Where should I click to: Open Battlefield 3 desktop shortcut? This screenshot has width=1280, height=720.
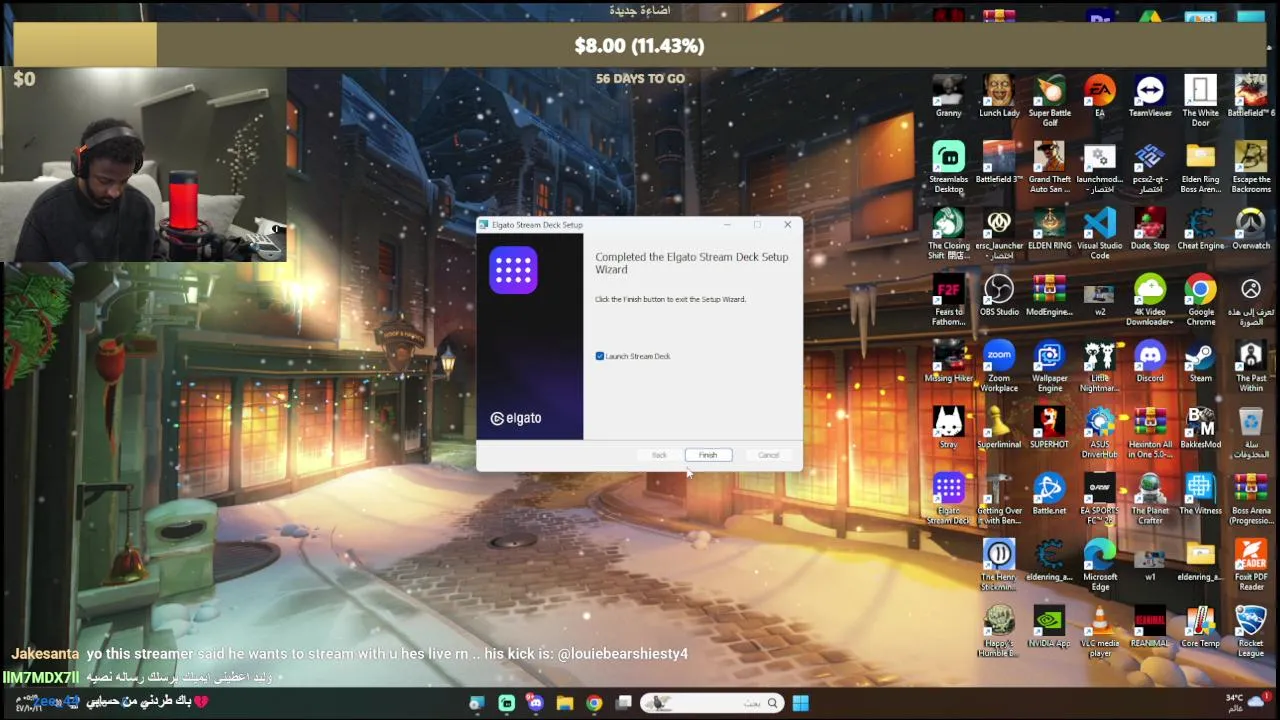point(999,163)
